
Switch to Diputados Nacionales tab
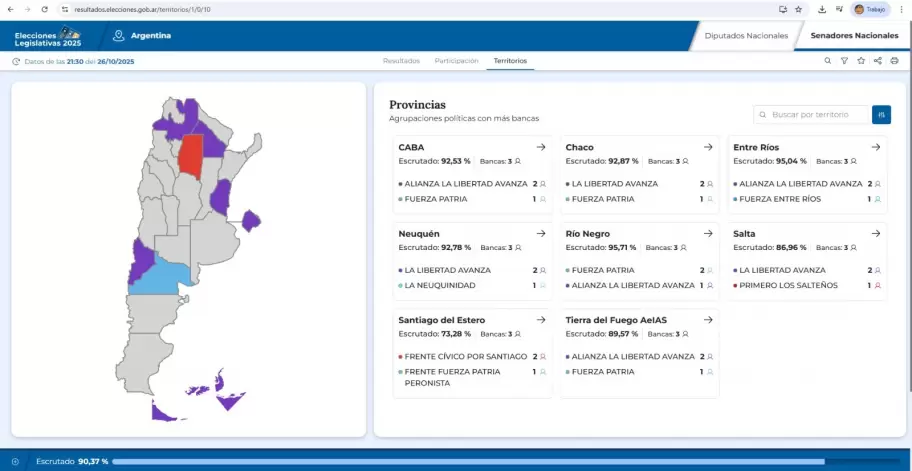tap(746, 36)
